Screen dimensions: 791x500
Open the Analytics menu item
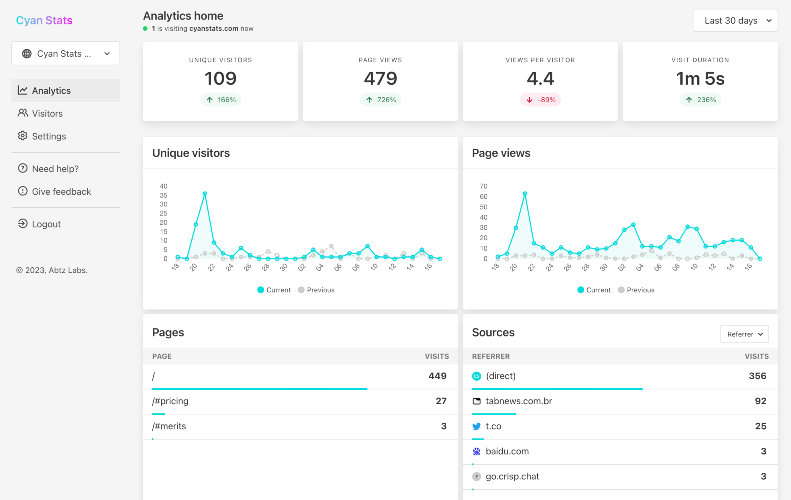66,91
